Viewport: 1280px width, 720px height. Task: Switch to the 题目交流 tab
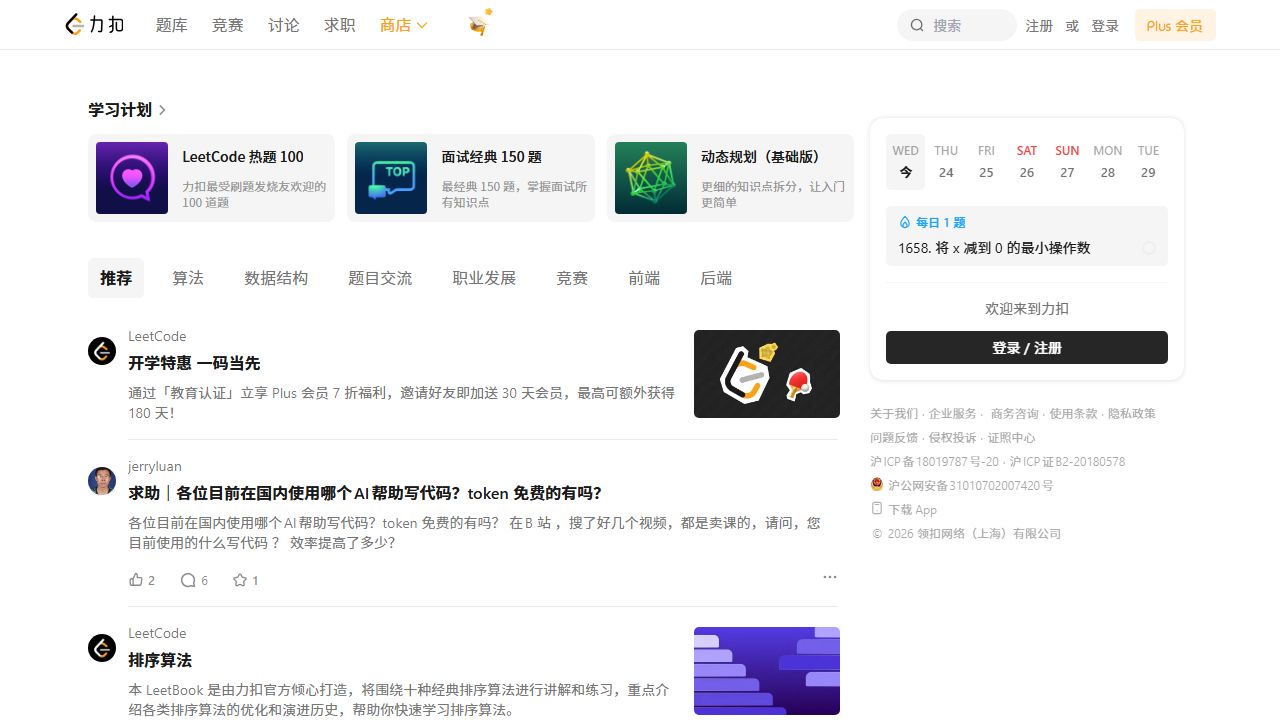point(380,278)
